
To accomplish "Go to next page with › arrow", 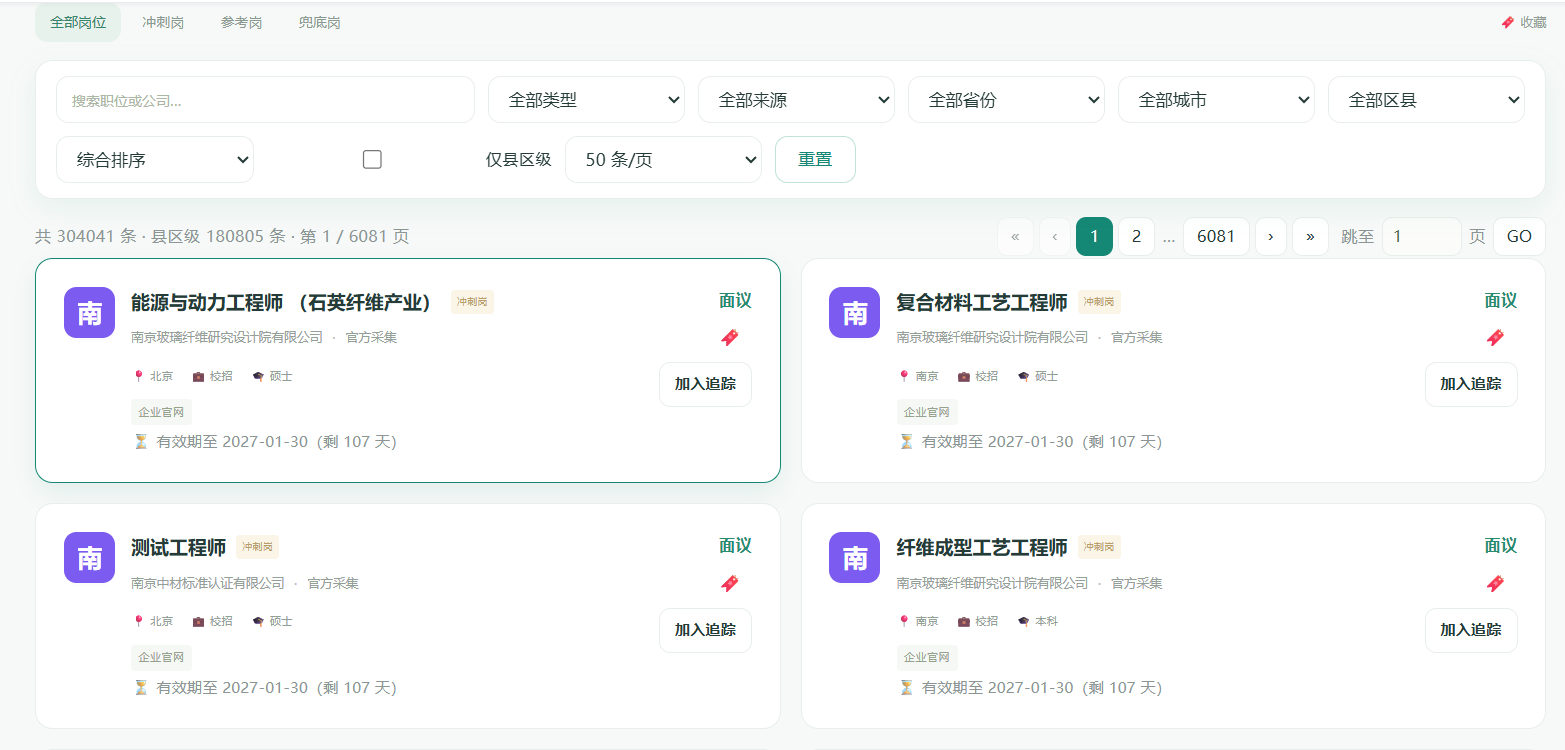I will (x=1271, y=237).
